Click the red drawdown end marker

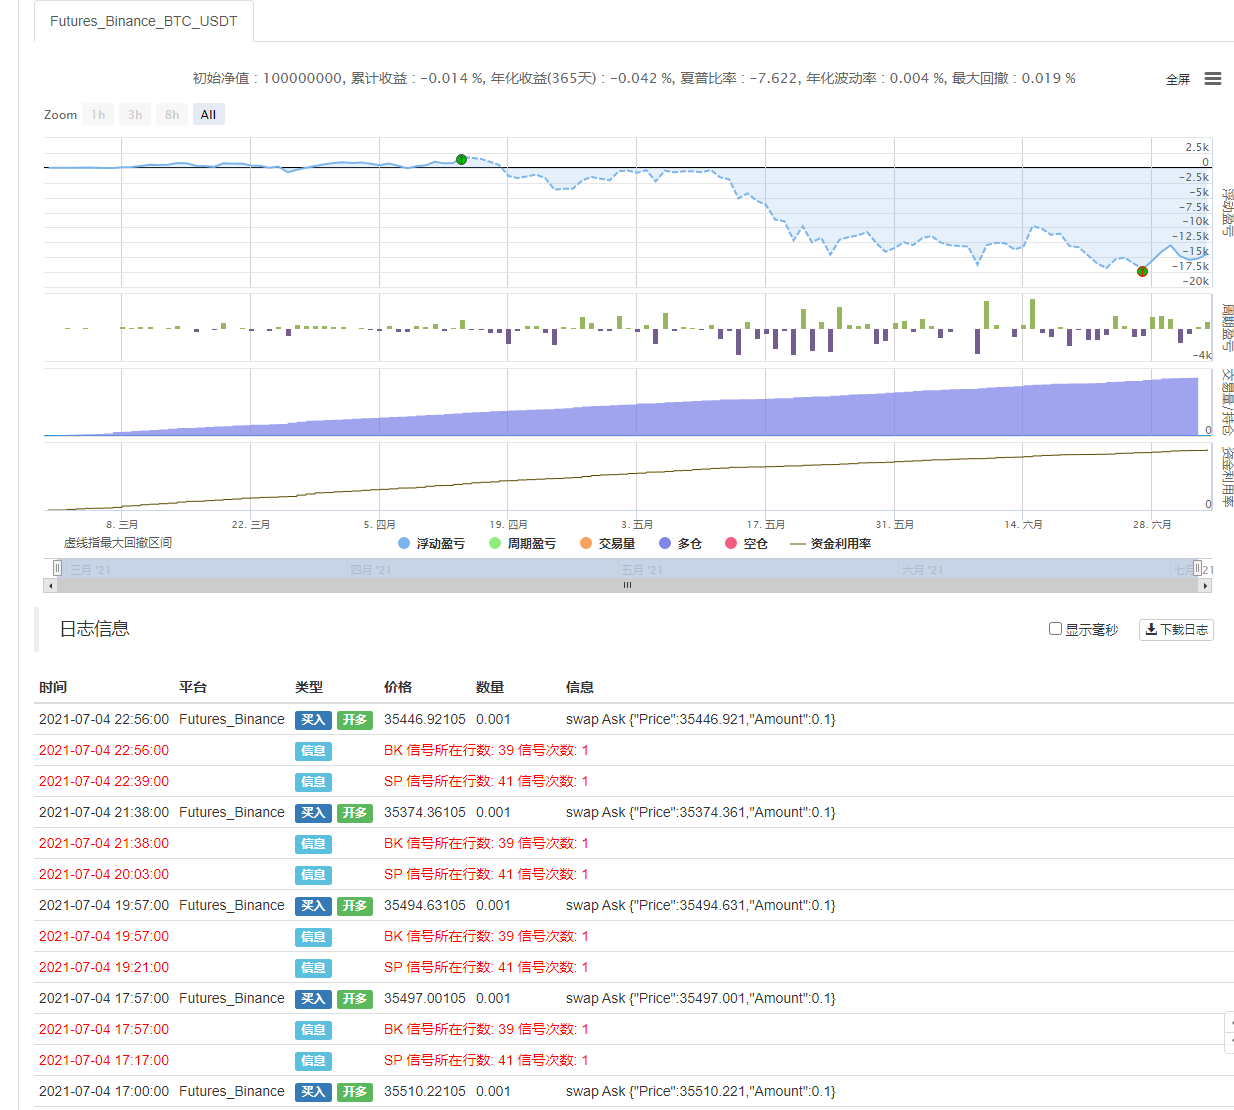[1142, 271]
